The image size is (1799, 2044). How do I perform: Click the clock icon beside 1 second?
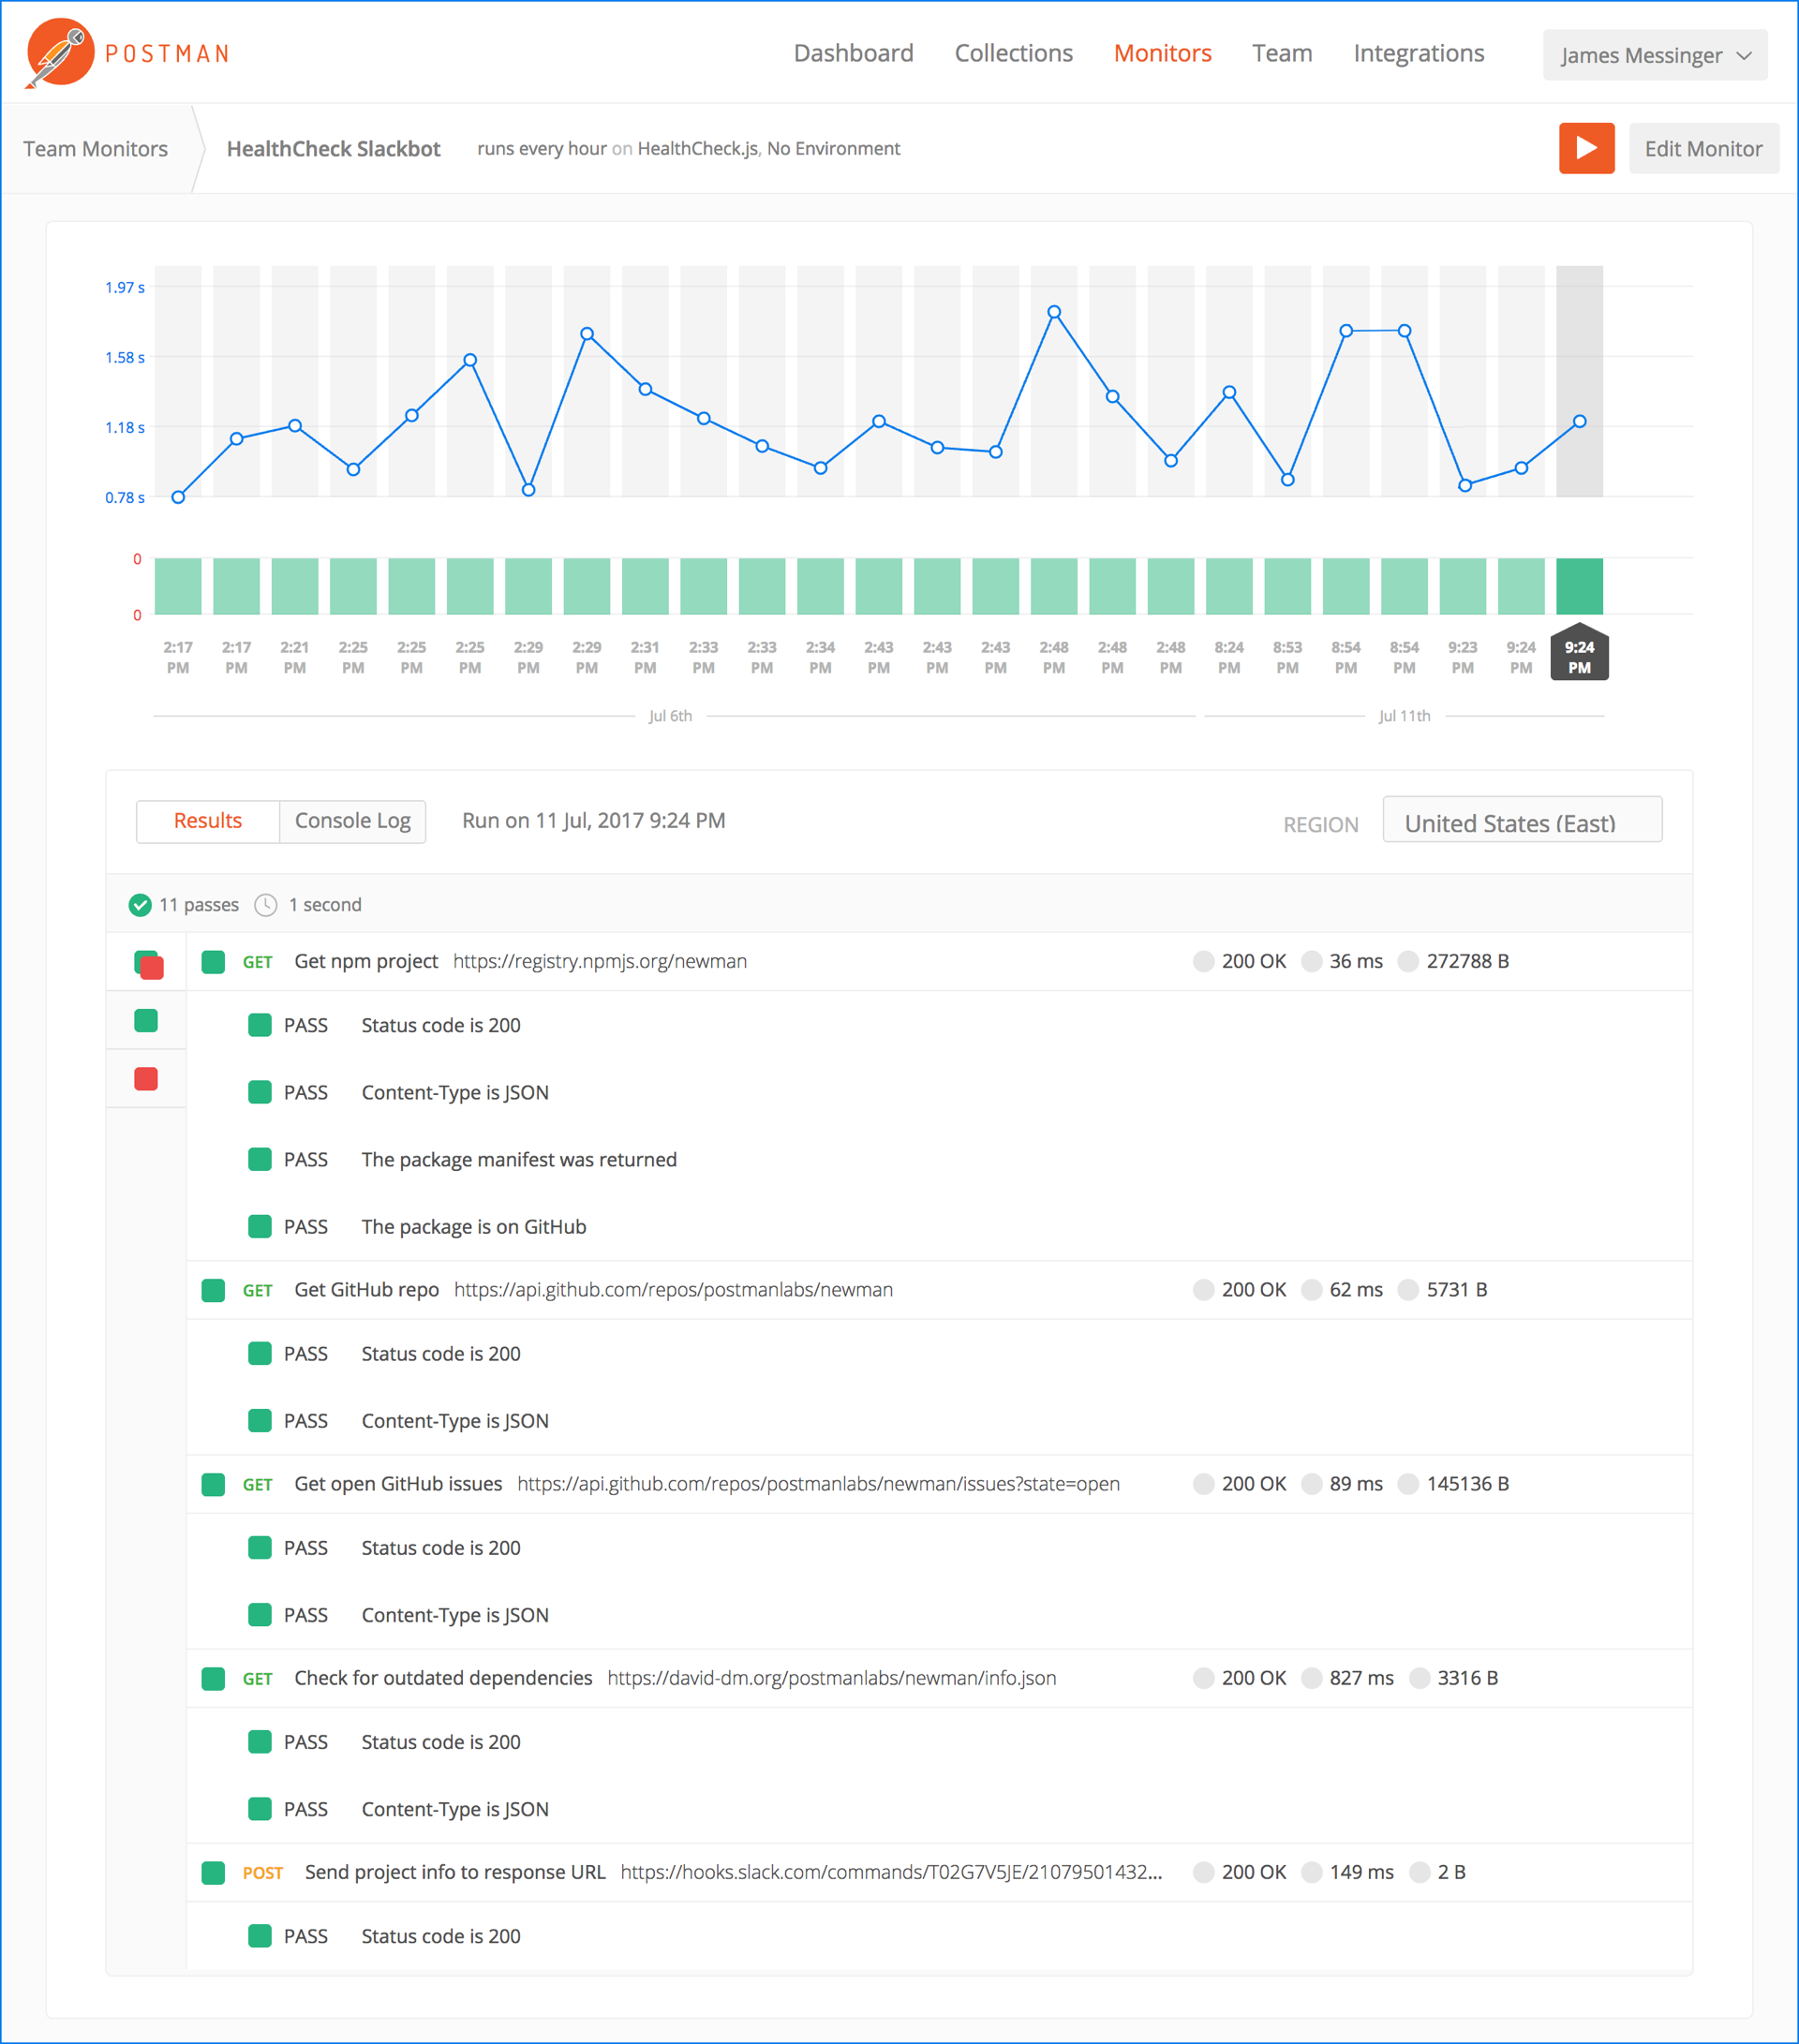click(x=265, y=905)
